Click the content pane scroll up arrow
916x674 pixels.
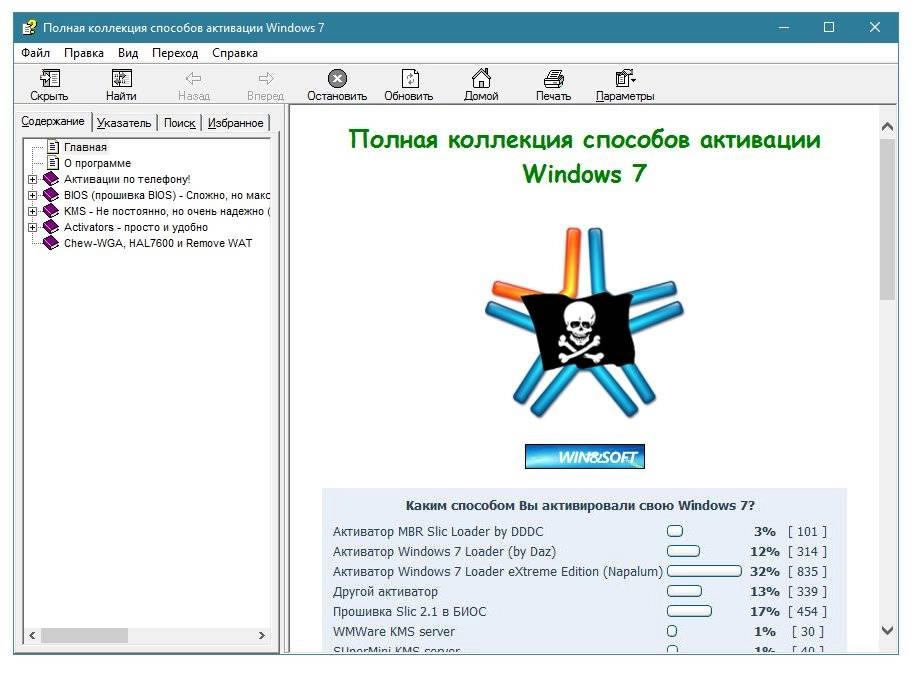tap(887, 126)
